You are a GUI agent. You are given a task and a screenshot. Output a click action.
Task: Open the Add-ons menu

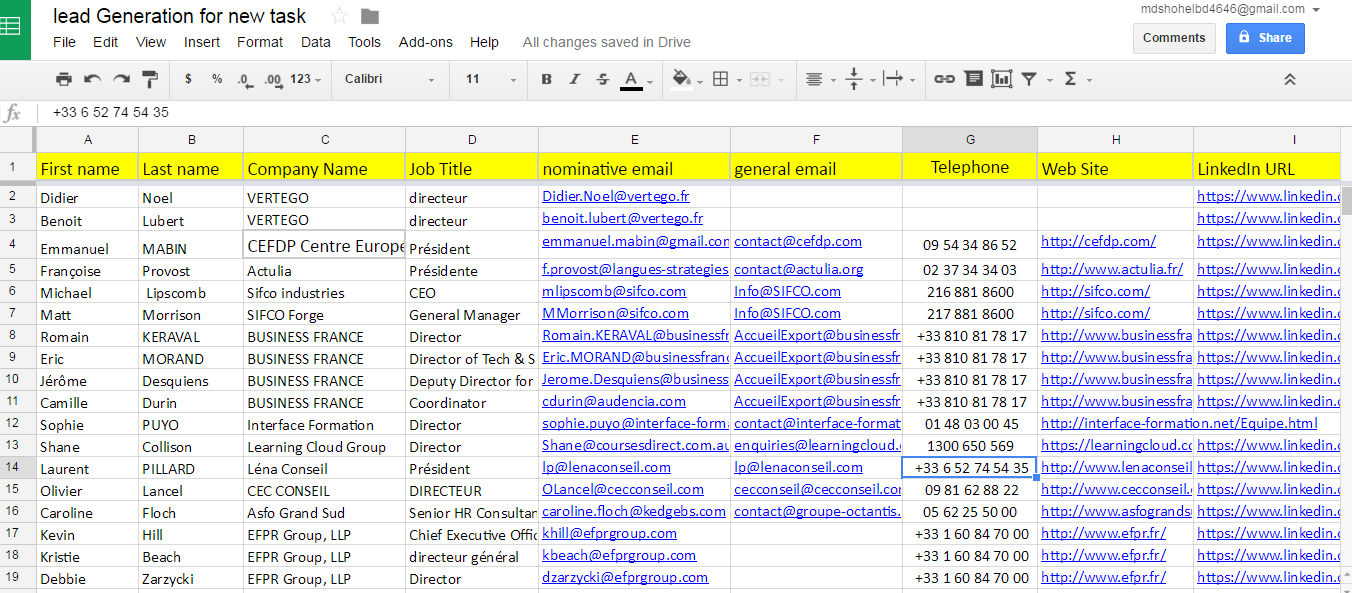(x=425, y=42)
